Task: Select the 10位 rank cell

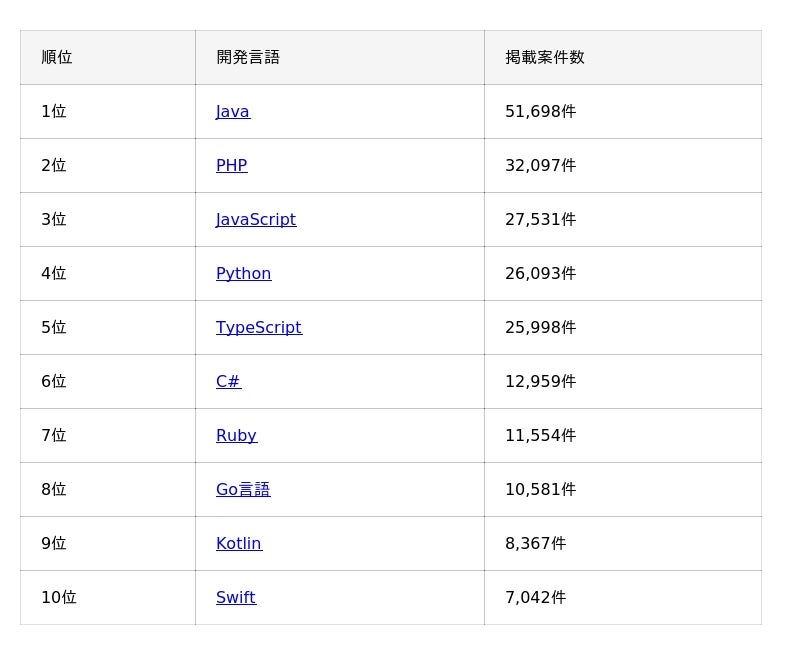Action: click(x=58, y=598)
